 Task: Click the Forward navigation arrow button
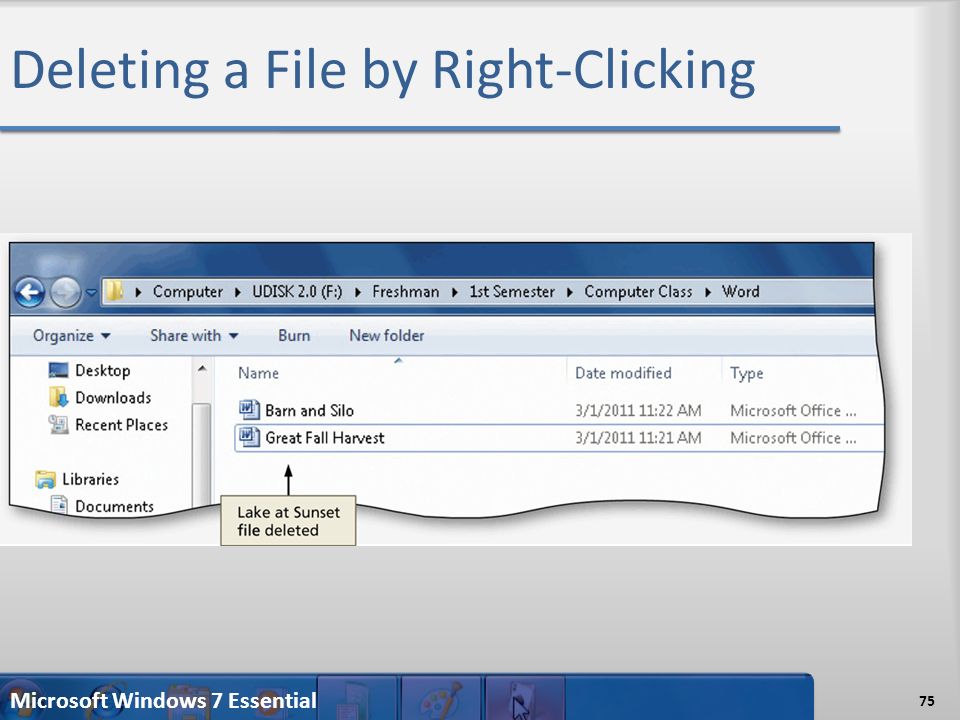coord(66,292)
